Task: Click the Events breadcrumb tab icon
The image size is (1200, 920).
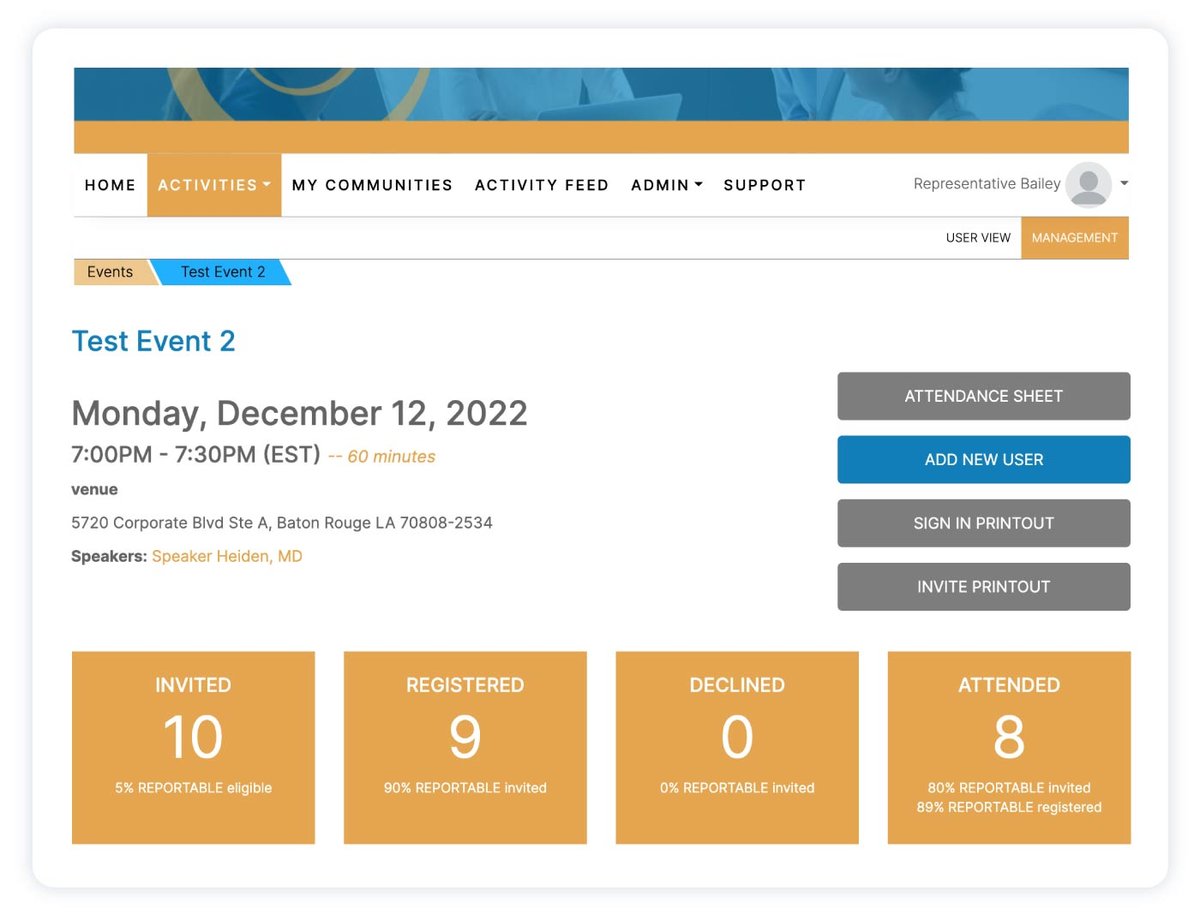Action: (x=110, y=271)
